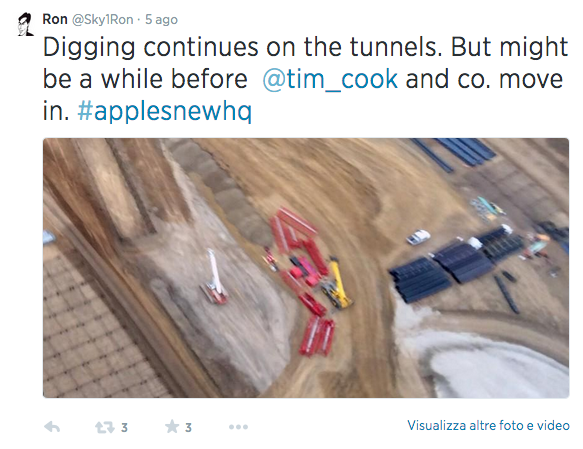Open the #applesnewhq hashtag
Image resolution: width=583 pixels, height=449 pixels.
tap(165, 111)
